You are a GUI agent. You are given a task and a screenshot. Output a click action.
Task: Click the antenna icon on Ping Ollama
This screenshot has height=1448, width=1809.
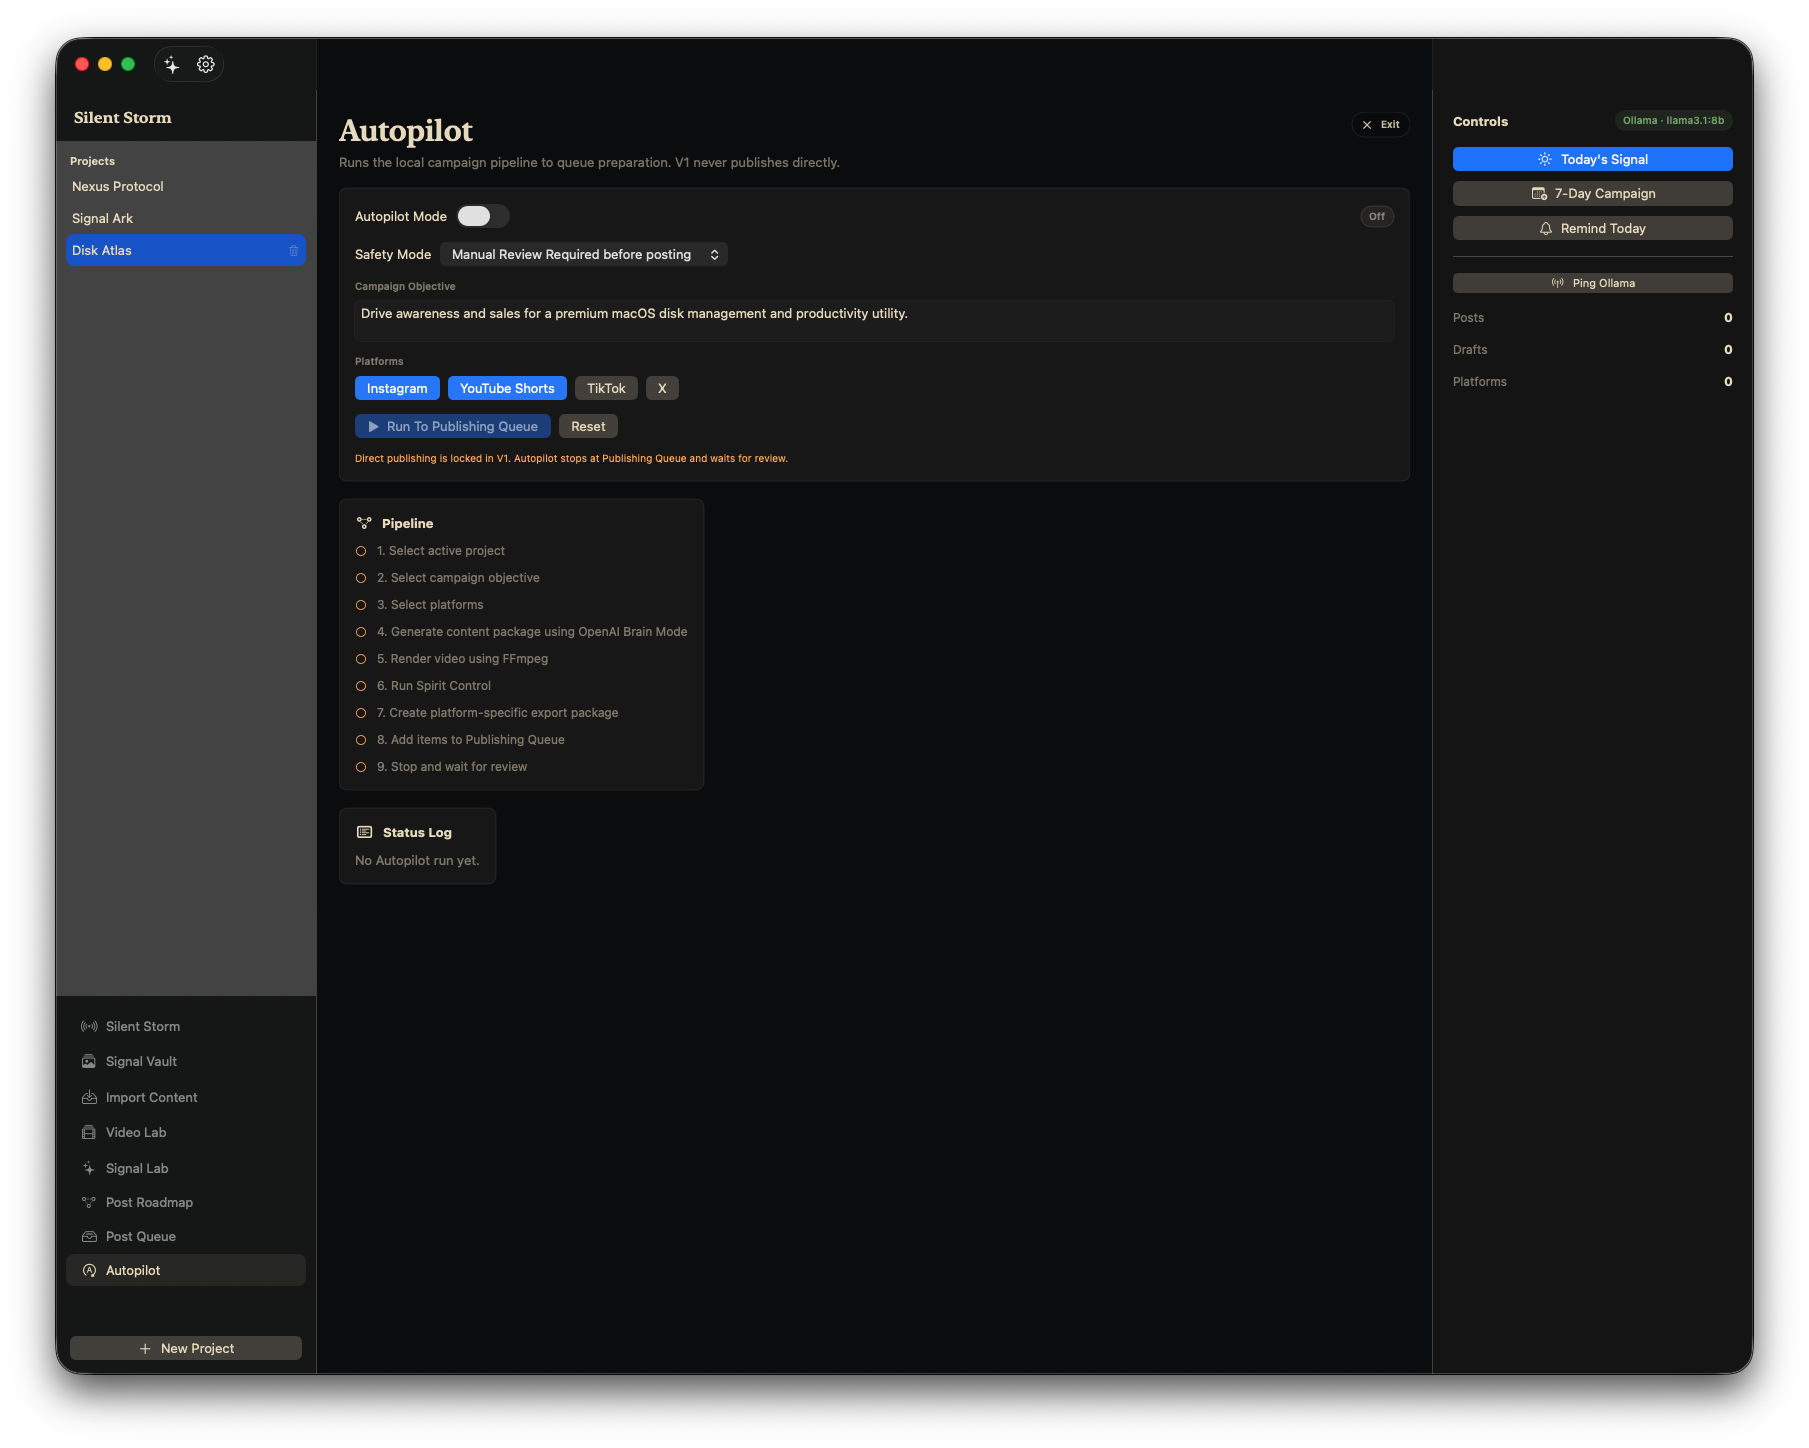(1558, 284)
